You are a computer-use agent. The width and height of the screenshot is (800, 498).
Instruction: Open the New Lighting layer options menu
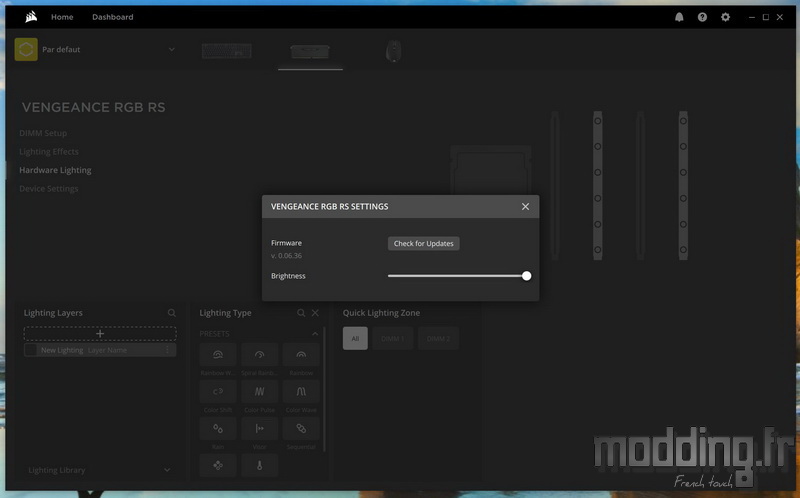[167, 350]
